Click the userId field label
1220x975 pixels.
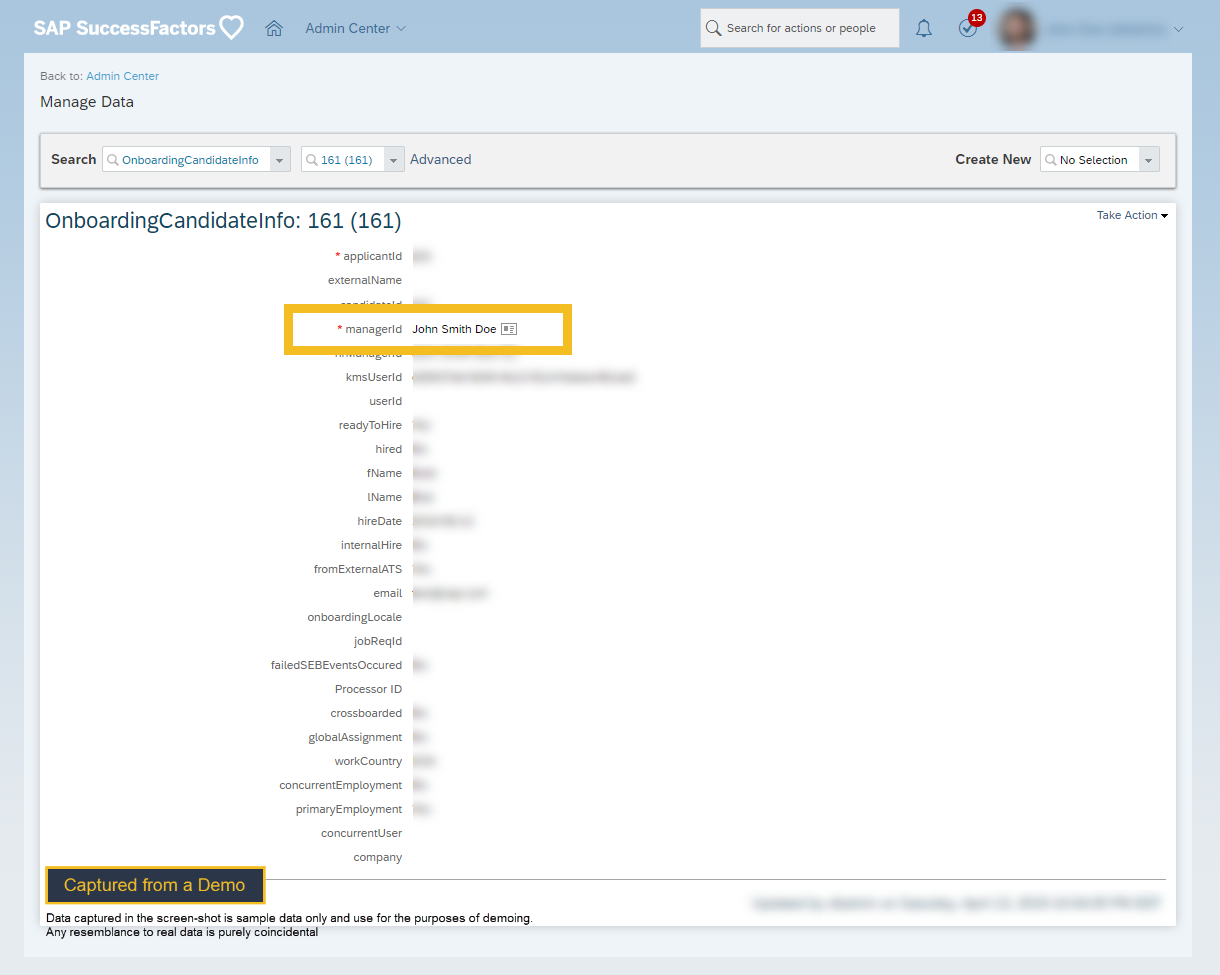tap(386, 401)
